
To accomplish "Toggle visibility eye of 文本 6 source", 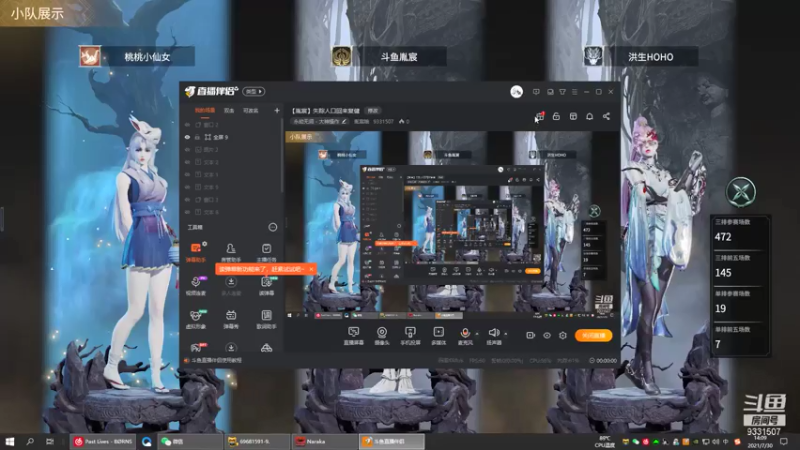I will 187,212.
